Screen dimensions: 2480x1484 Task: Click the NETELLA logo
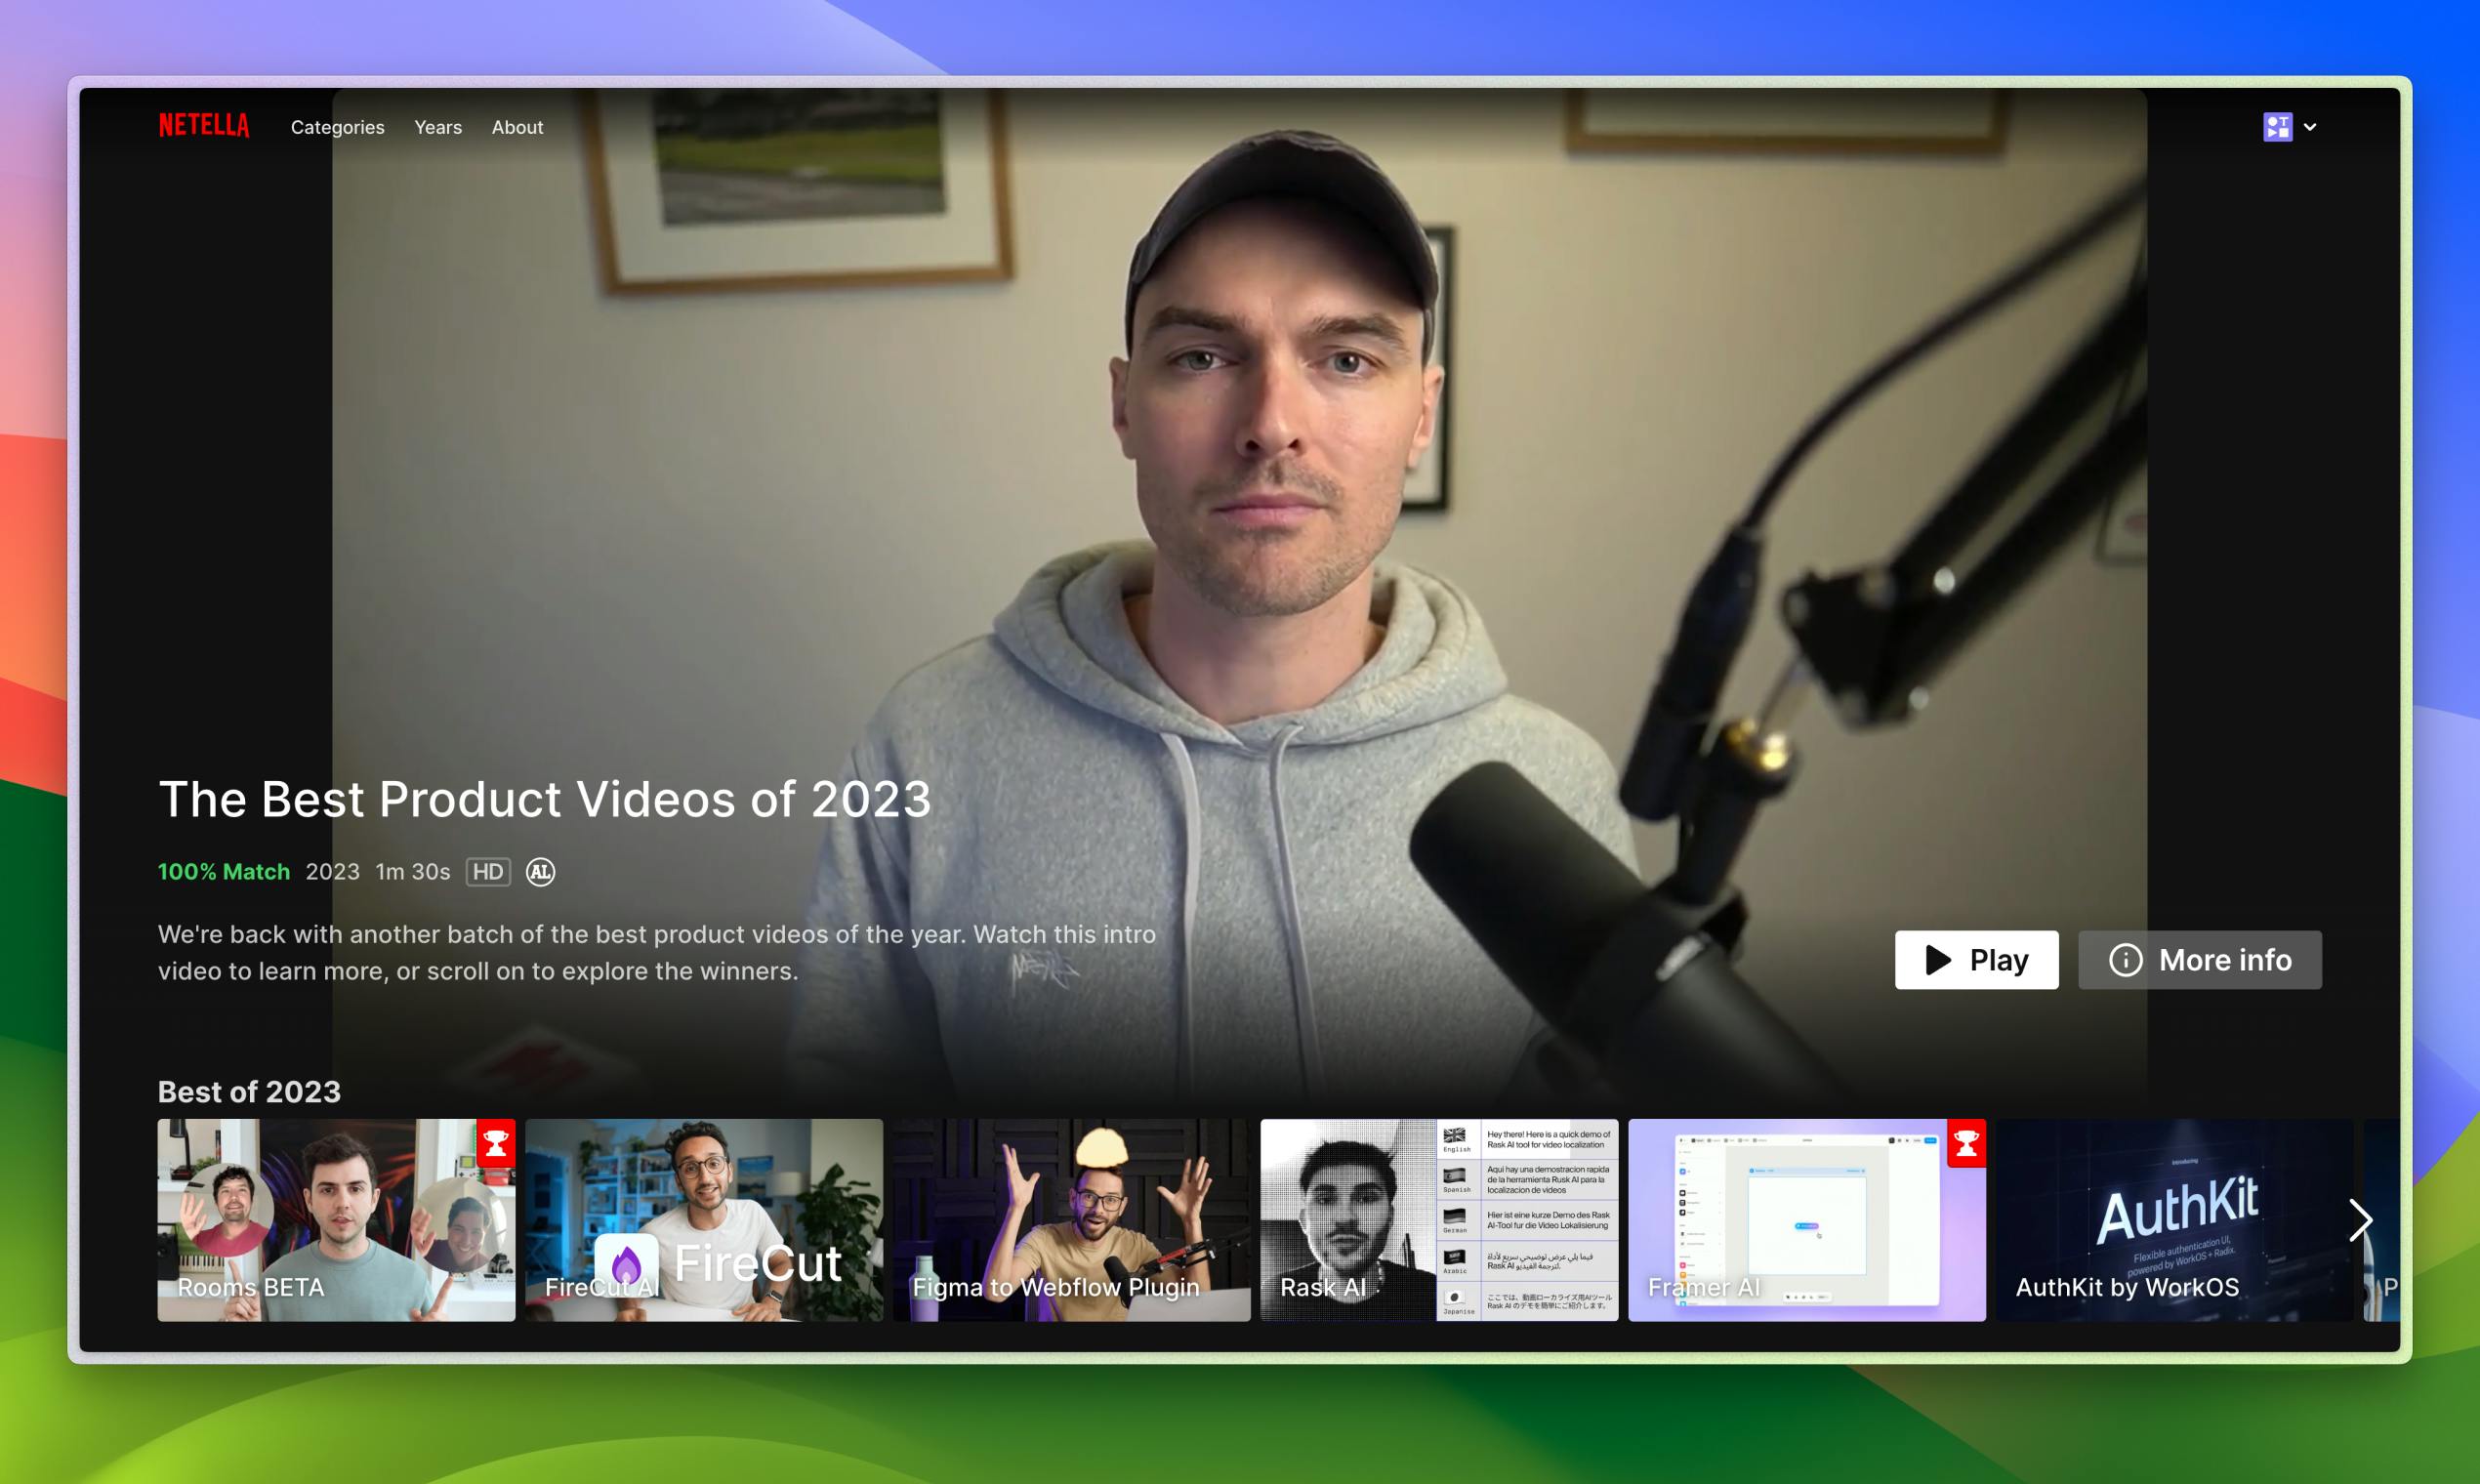tap(204, 126)
